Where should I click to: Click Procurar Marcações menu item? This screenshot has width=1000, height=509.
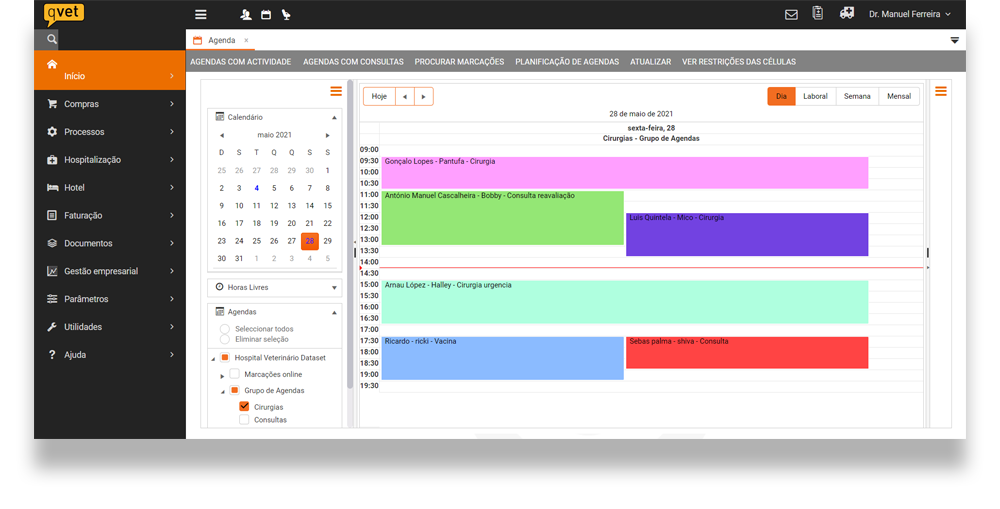click(x=459, y=62)
